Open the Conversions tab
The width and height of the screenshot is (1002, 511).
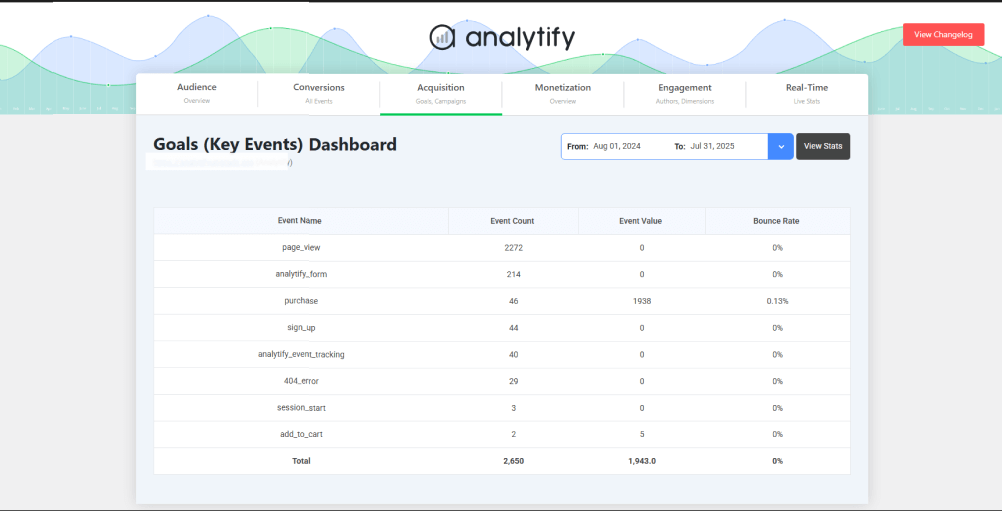point(319,93)
